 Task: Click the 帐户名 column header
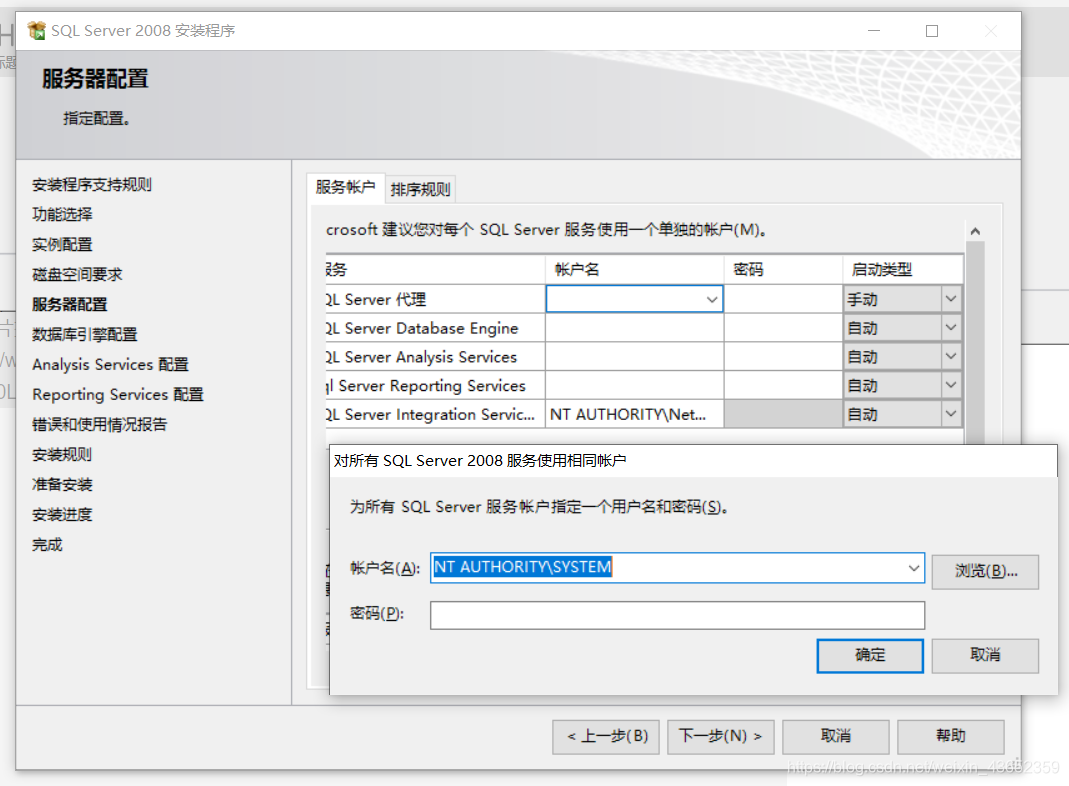click(x=635, y=269)
